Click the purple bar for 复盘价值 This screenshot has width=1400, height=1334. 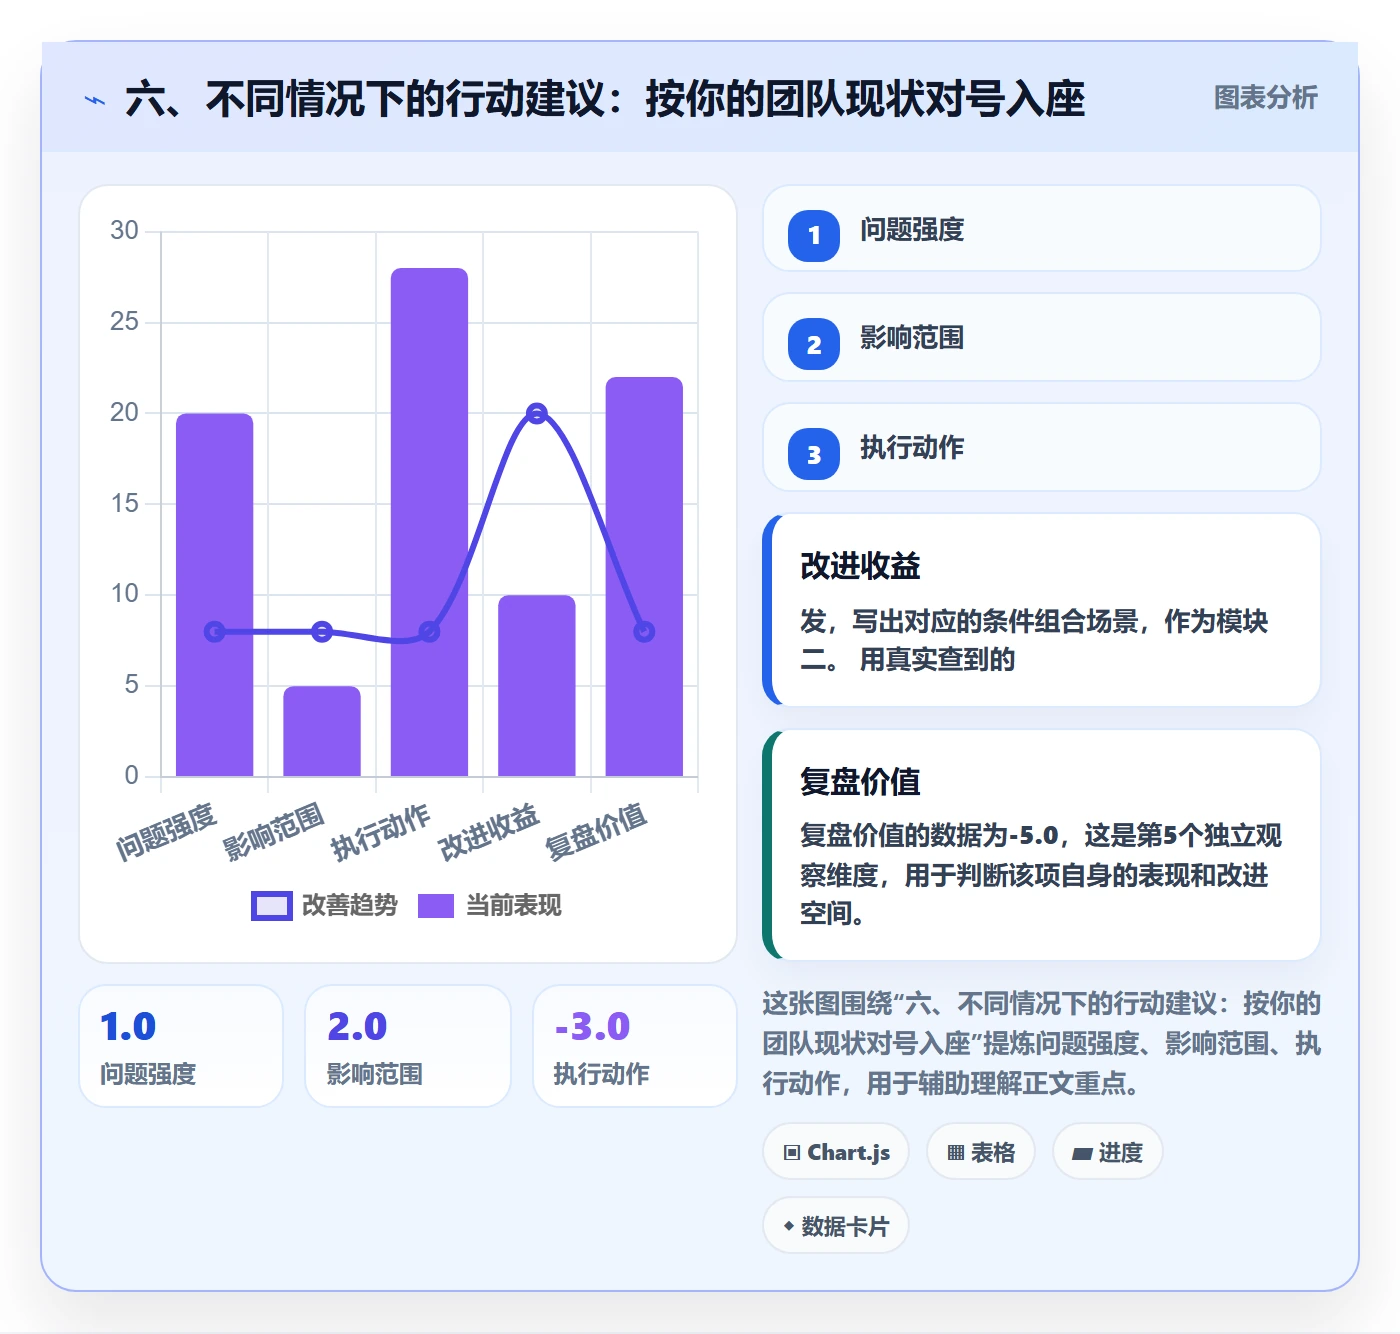coord(644,576)
